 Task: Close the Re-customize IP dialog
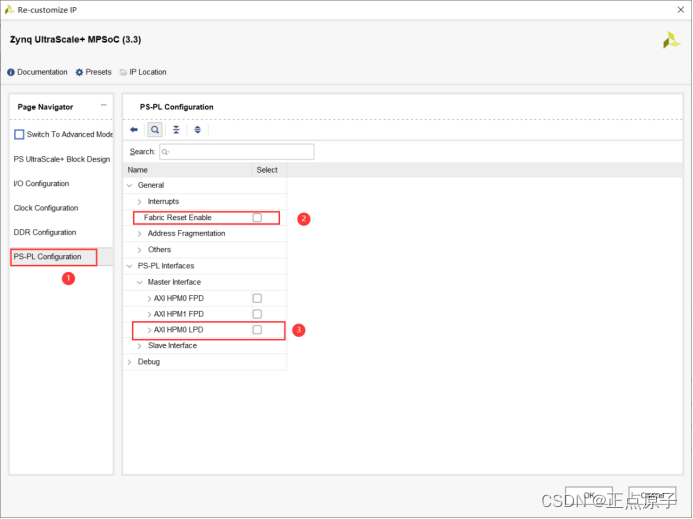point(681,10)
